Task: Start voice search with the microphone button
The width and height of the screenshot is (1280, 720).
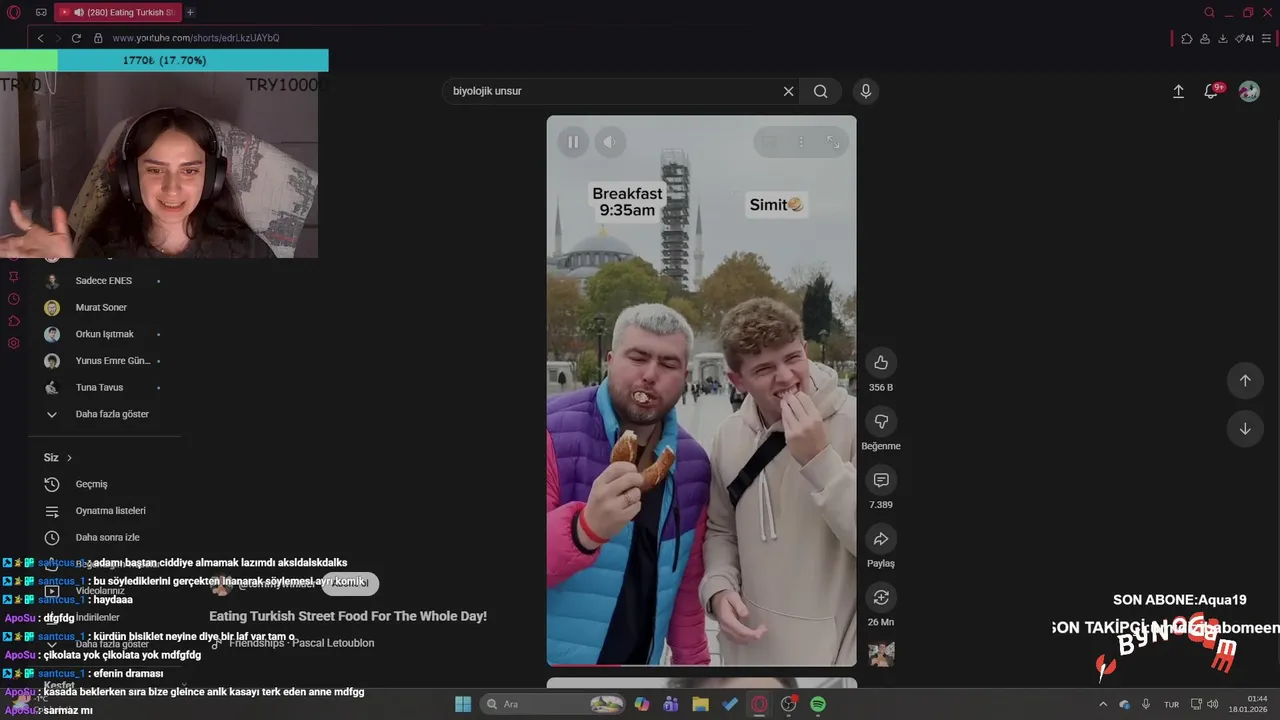Action: [x=866, y=91]
